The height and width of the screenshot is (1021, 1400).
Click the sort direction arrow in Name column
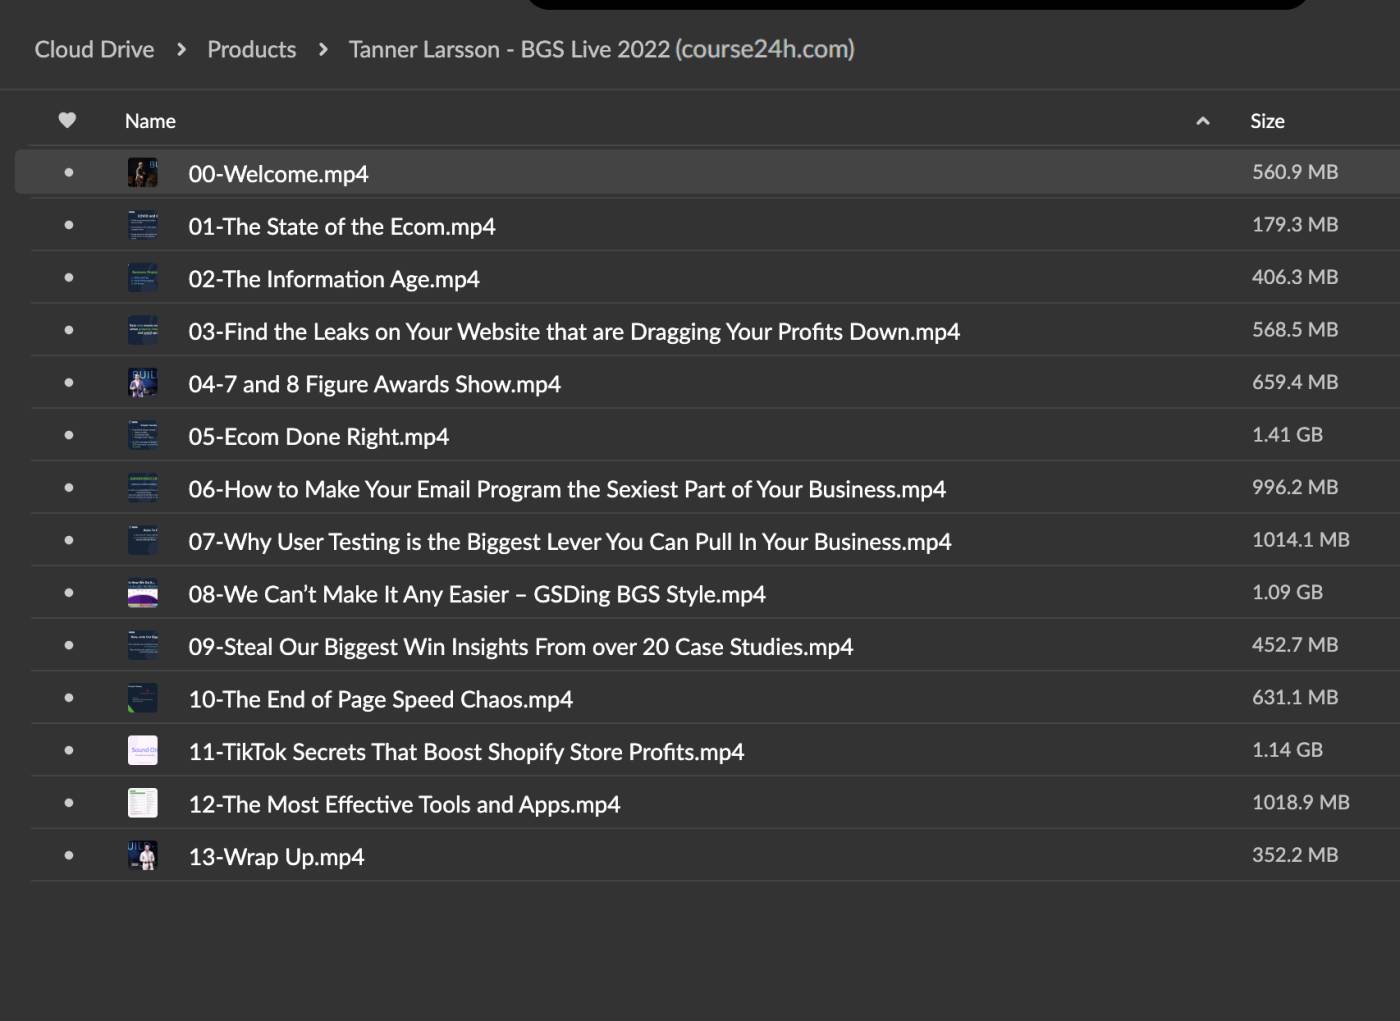coord(1203,121)
